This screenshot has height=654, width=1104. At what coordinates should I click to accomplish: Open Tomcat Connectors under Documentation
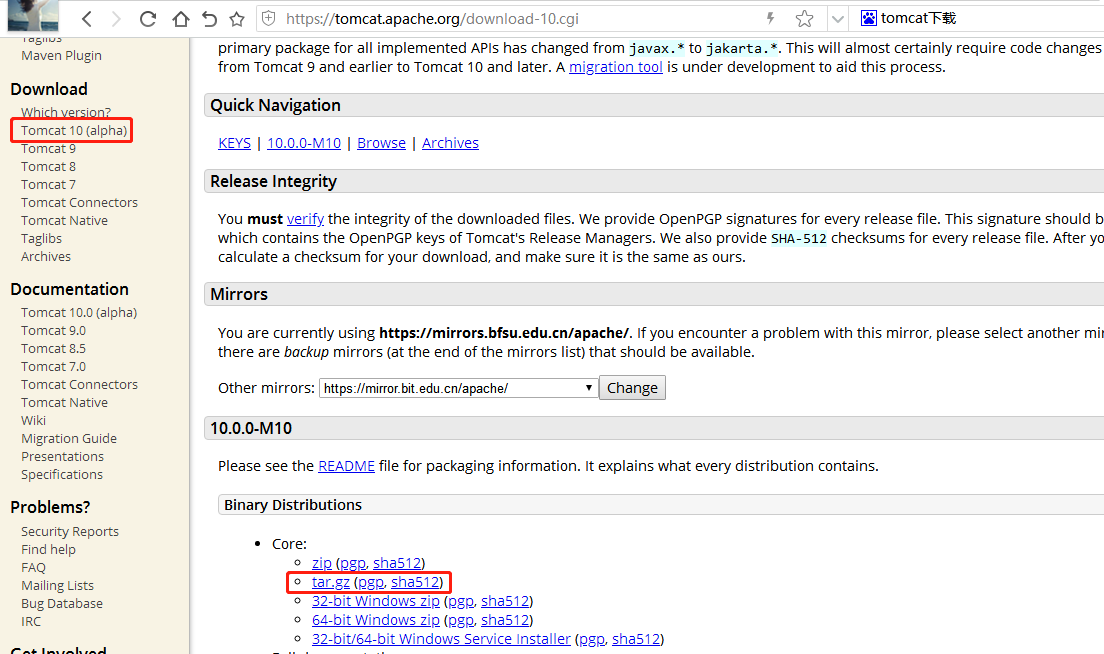[x=80, y=384]
